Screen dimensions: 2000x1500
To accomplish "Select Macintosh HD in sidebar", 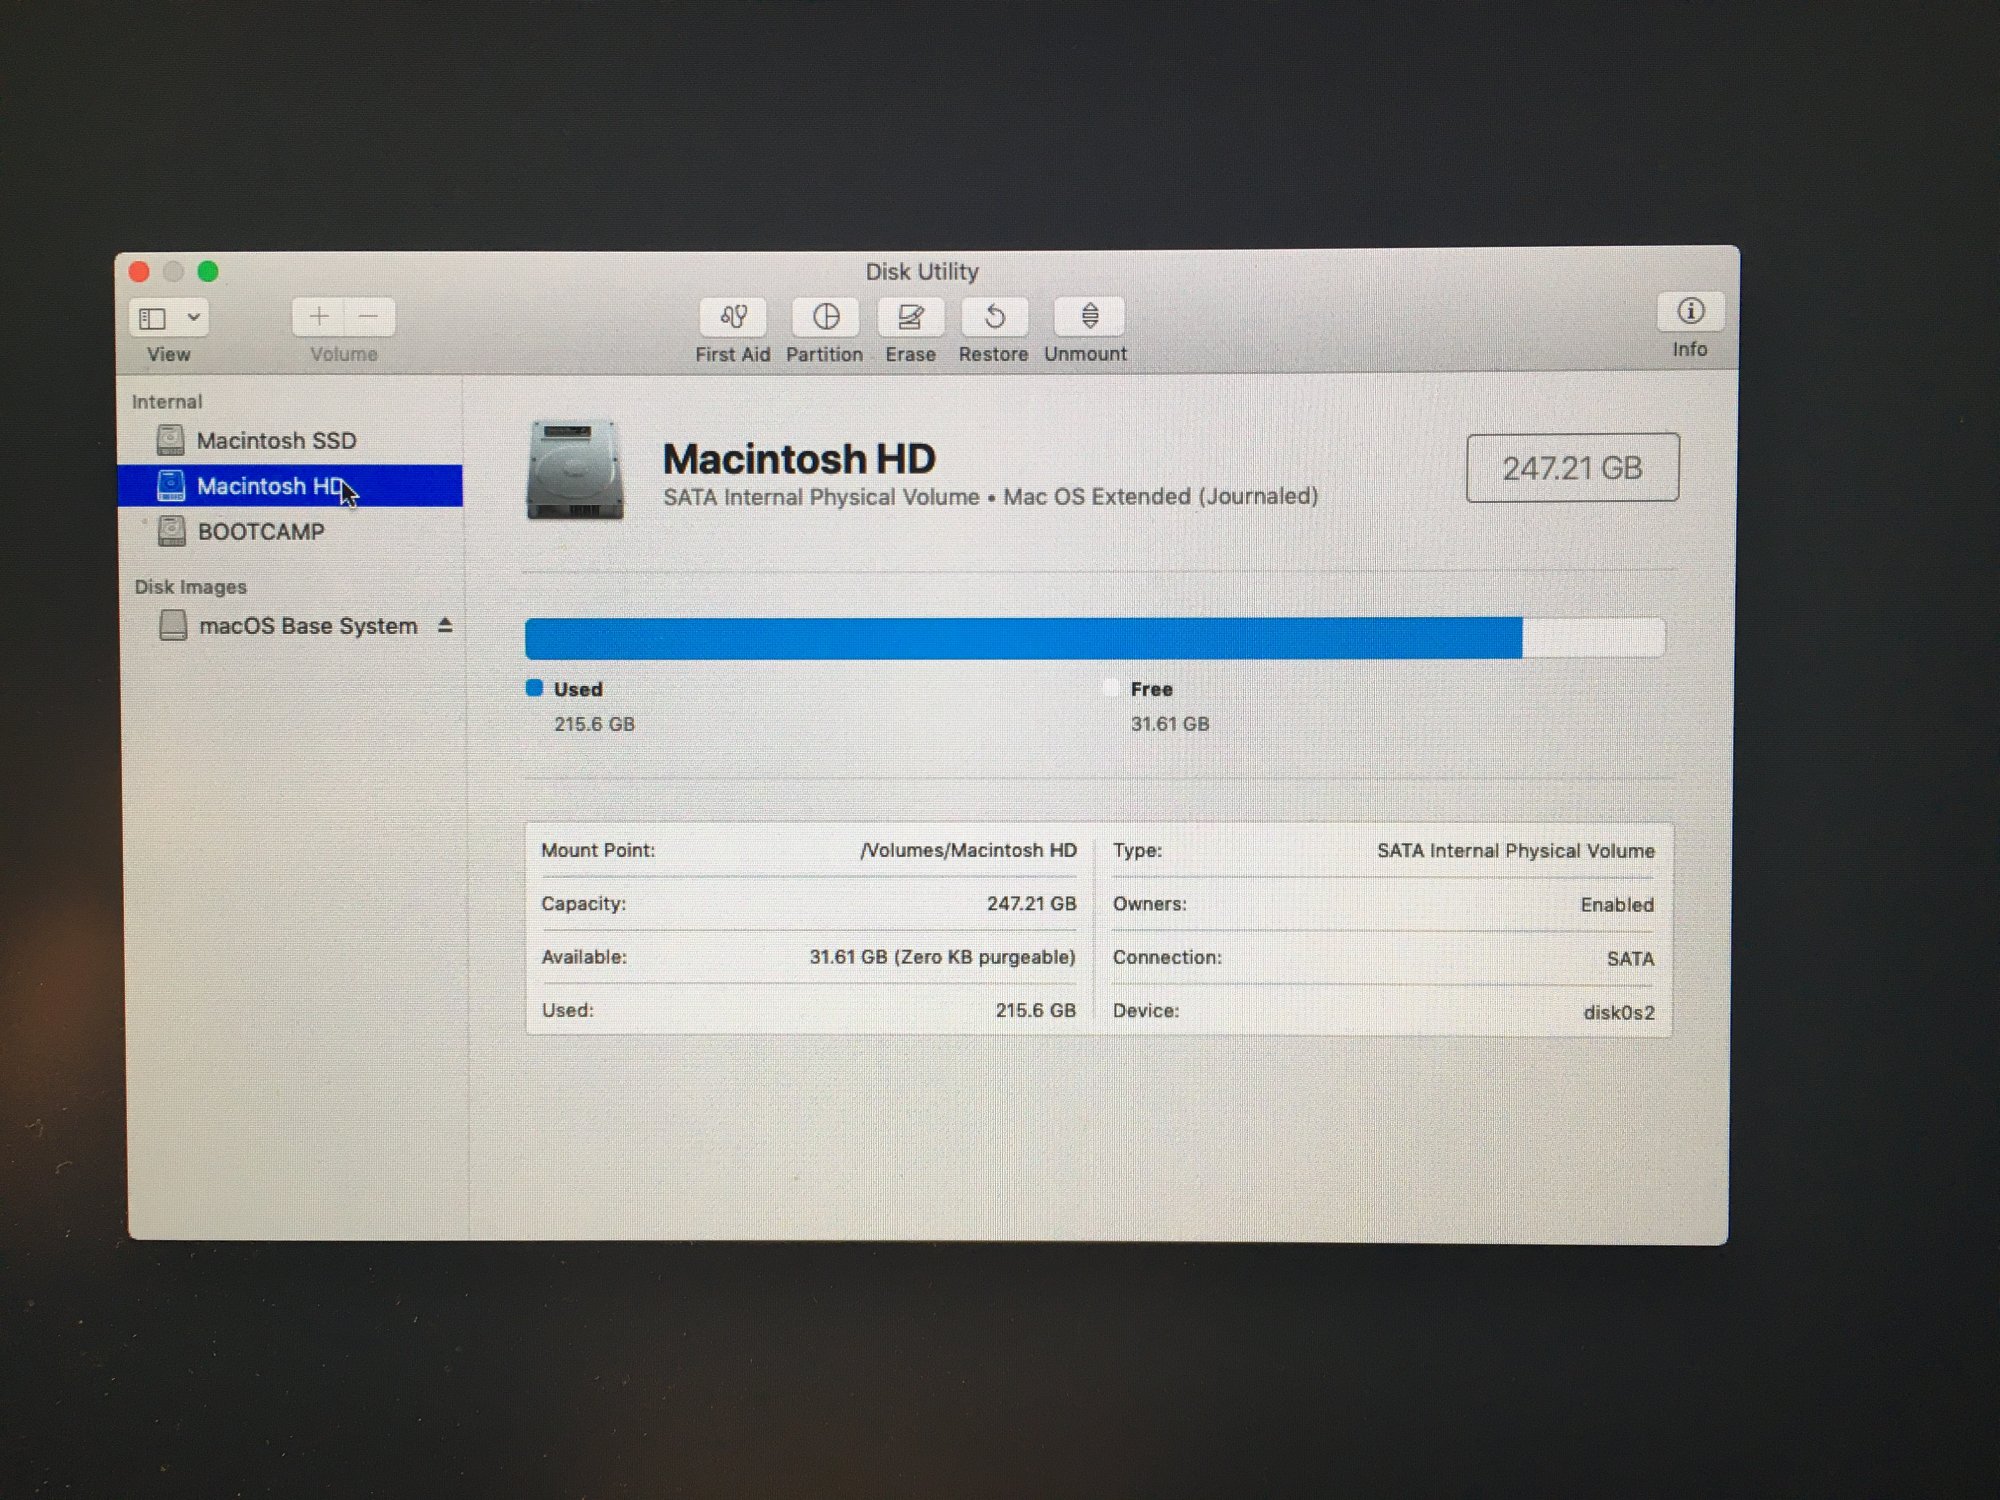I will (x=290, y=486).
